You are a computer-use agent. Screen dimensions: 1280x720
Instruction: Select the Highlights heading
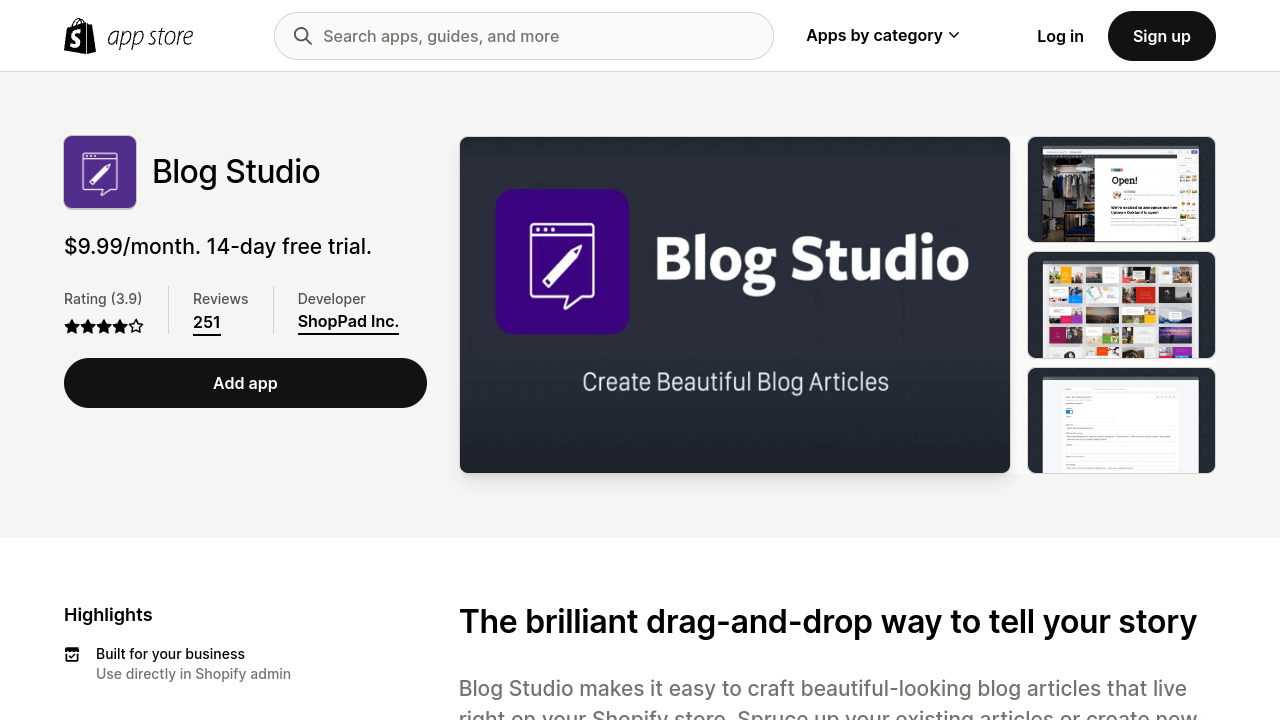coord(108,615)
